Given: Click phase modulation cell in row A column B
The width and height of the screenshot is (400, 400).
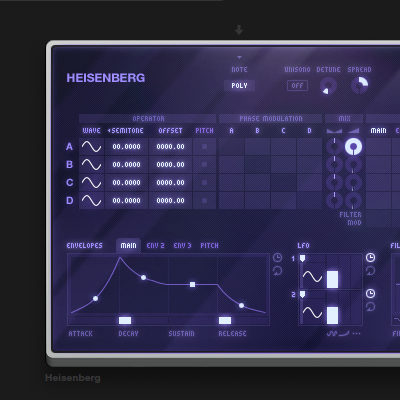Looking at the screenshot, I should pos(257,147).
